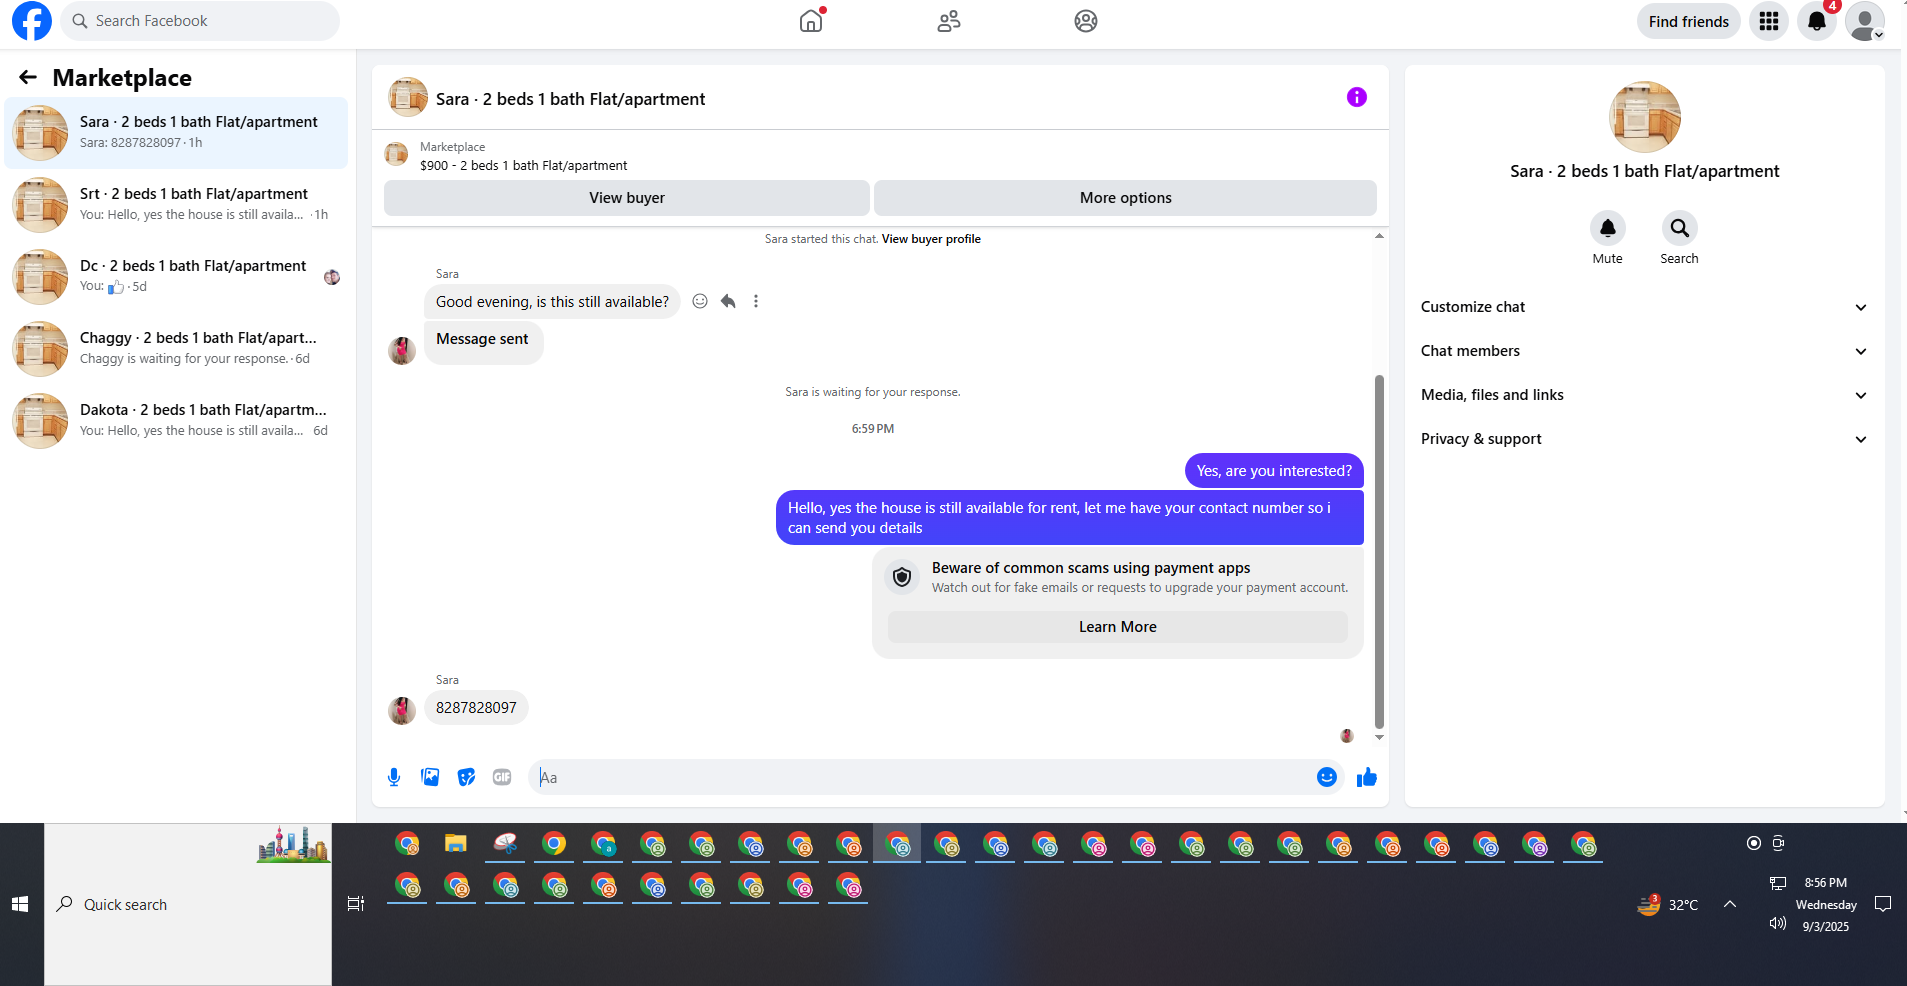1907x986 pixels.
Task: Click the 'Yes, are you interested?' message
Action: [x=1274, y=471]
